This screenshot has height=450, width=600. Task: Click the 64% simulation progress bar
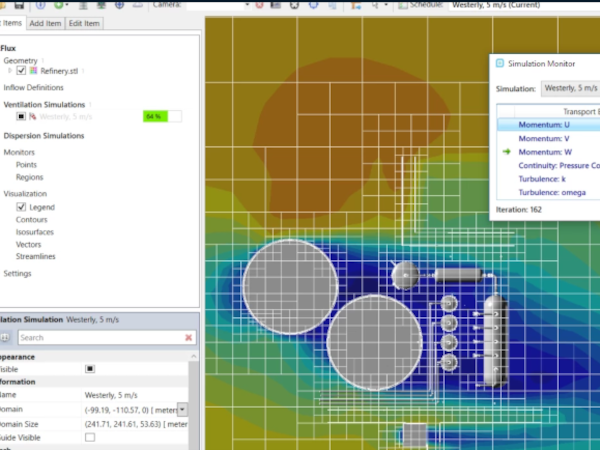161,116
